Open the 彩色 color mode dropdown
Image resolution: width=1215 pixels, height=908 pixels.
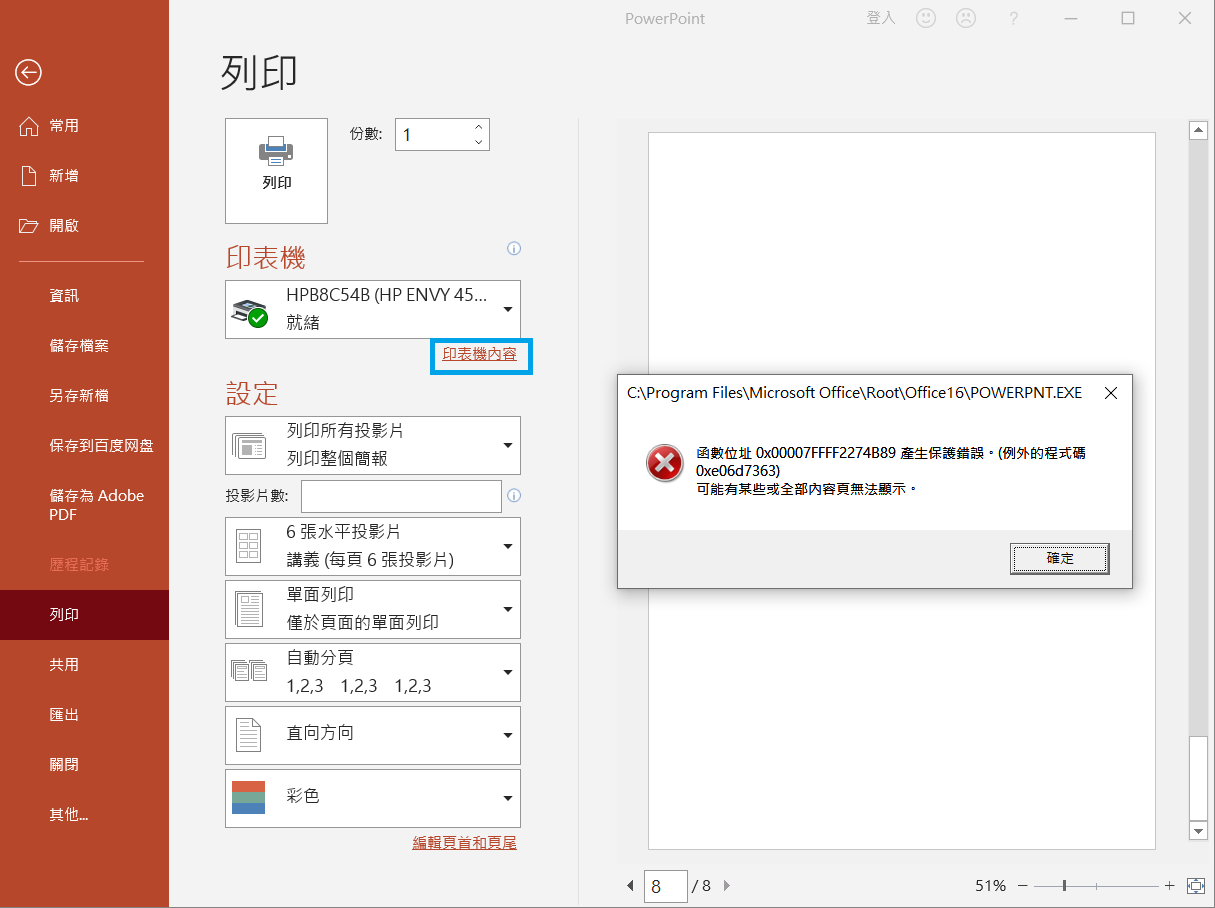click(373, 798)
